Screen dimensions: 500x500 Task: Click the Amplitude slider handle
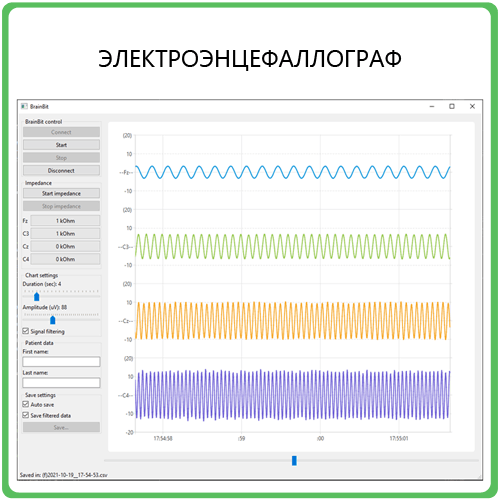pos(53,320)
